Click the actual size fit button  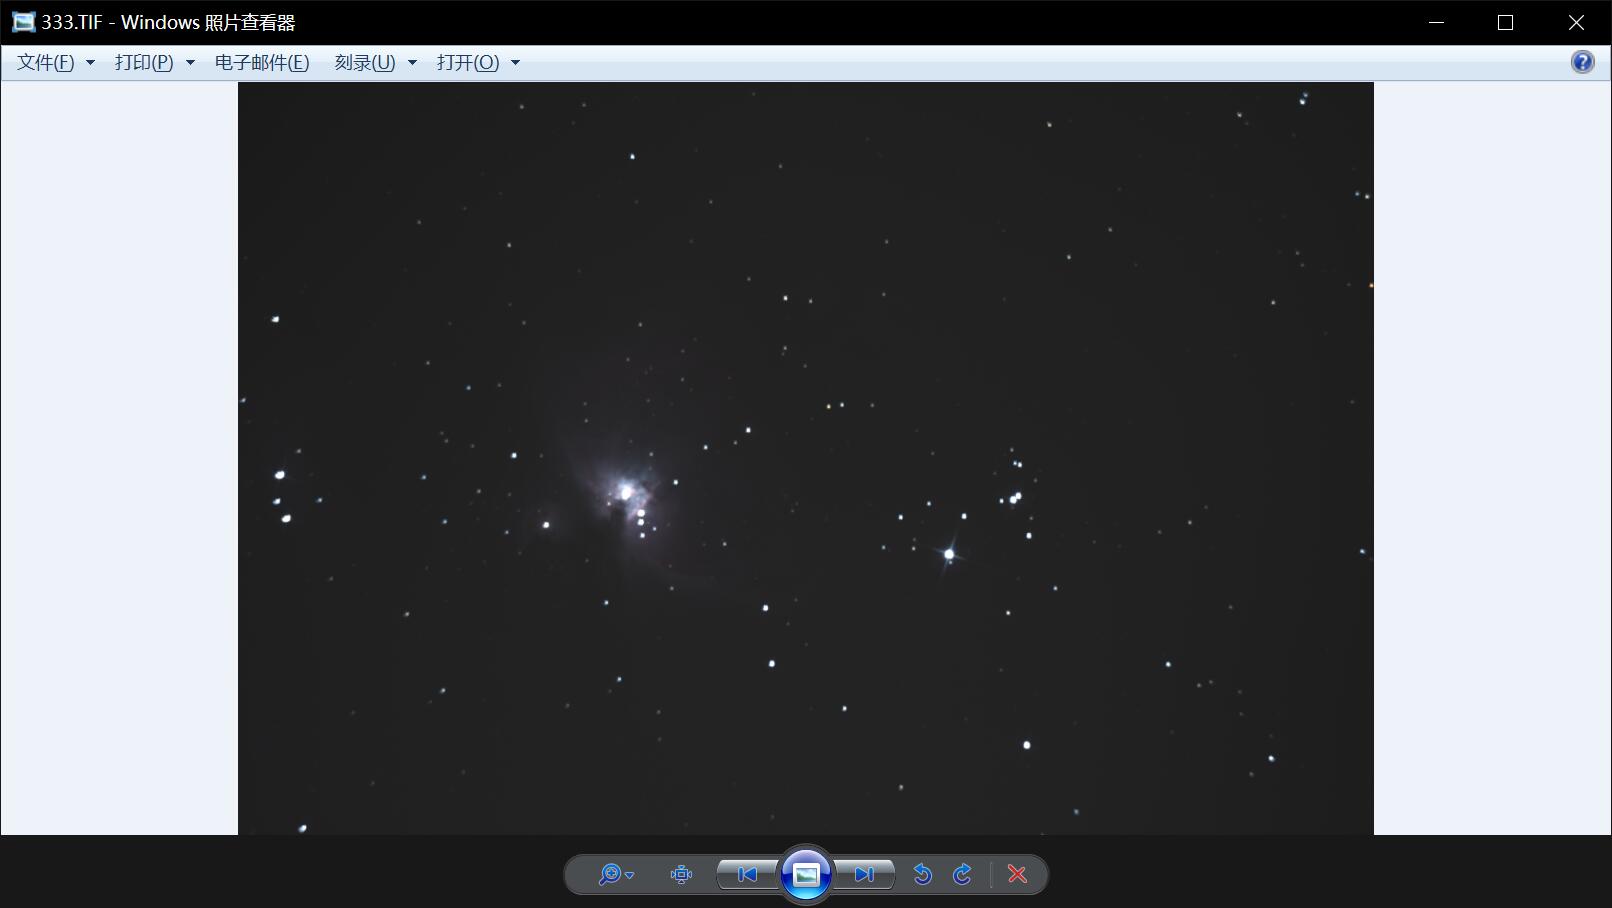click(x=681, y=875)
